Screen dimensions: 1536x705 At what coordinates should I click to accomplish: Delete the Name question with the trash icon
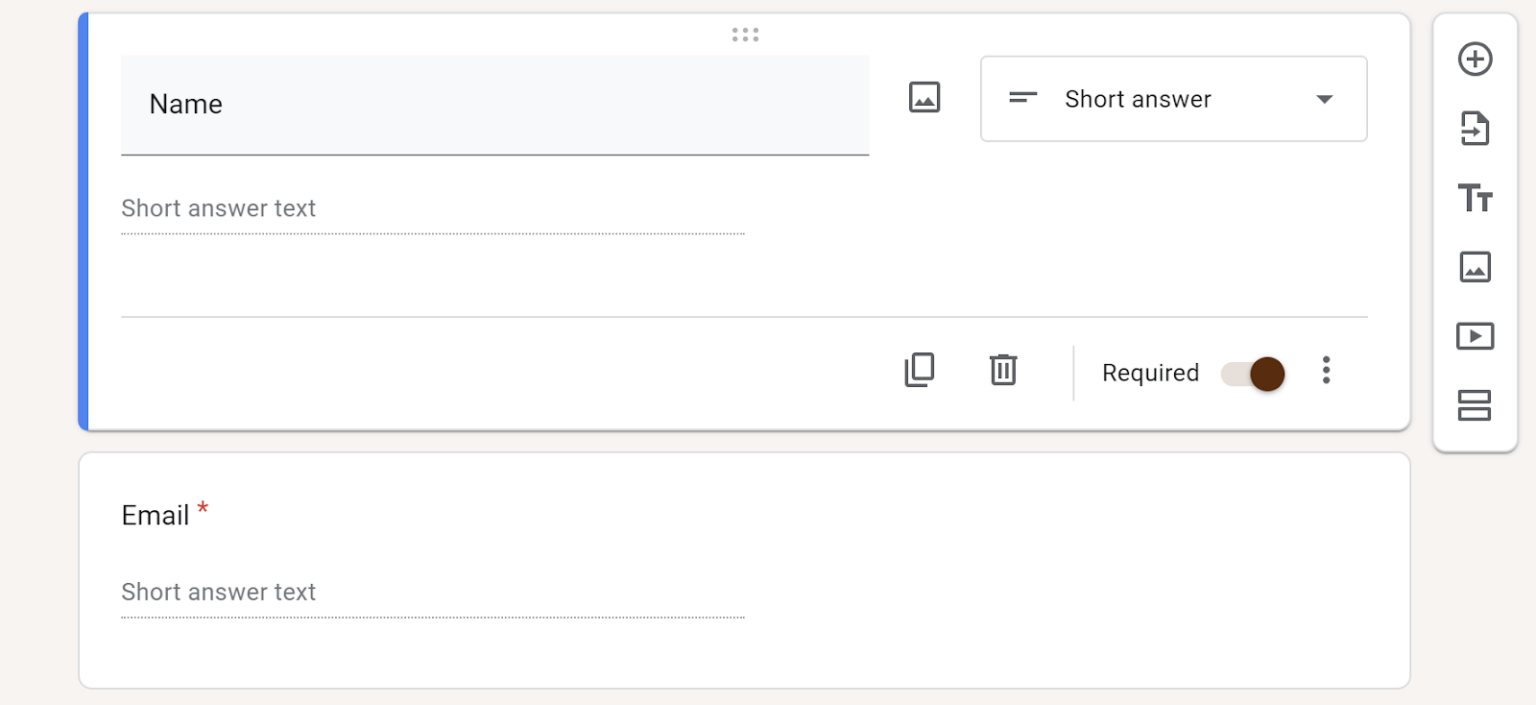point(1002,370)
